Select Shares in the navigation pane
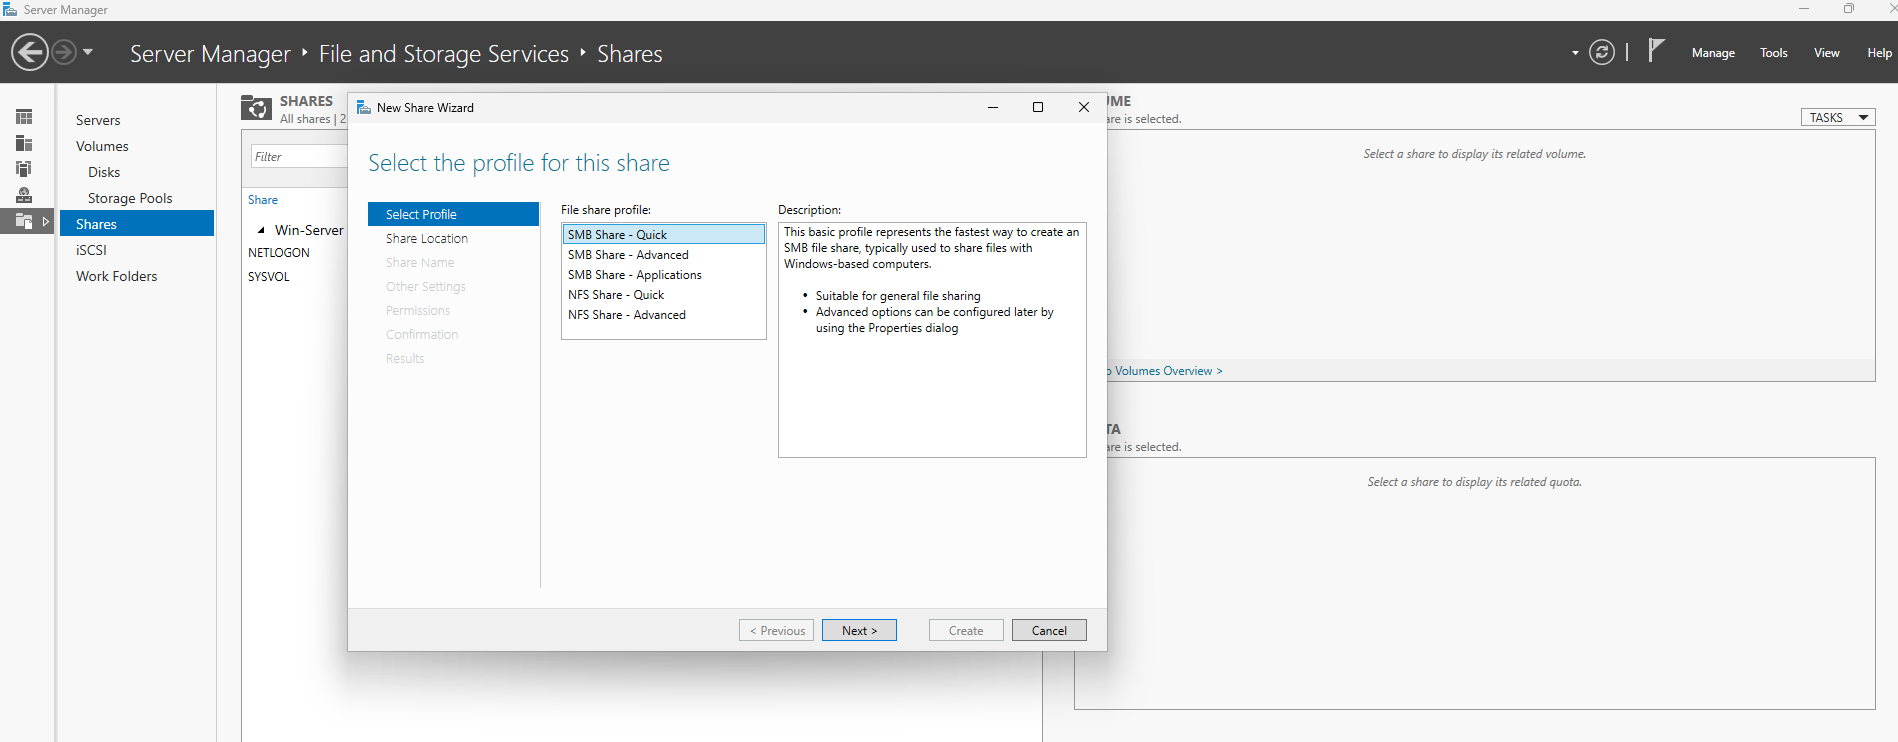This screenshot has width=1898, height=742. pos(137,224)
